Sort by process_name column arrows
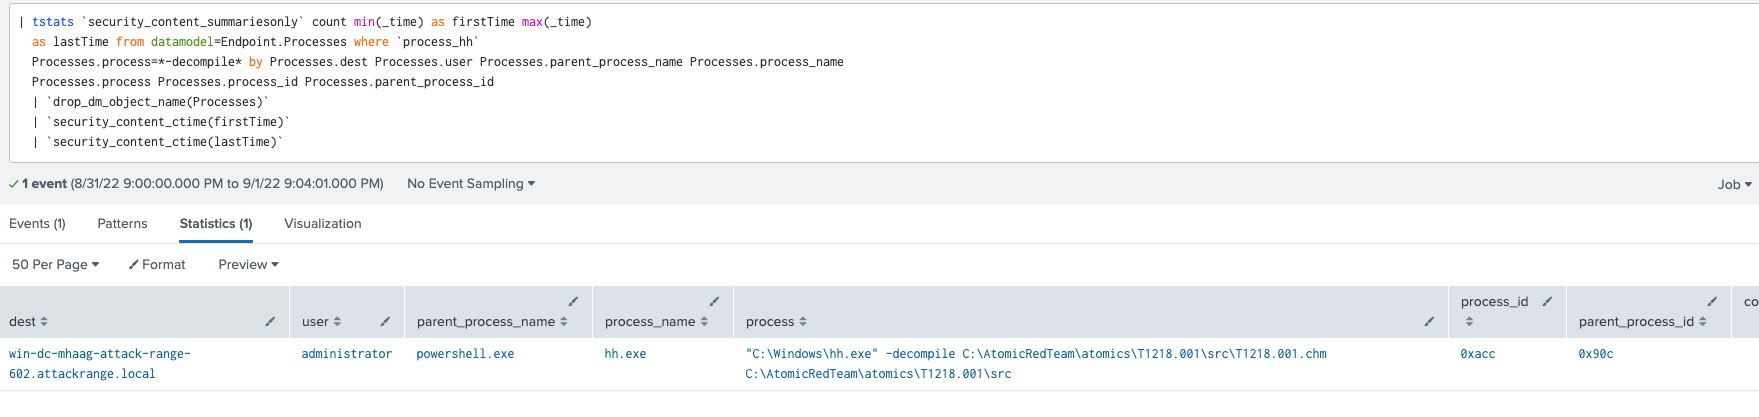1759x417 pixels. pyautogui.click(x=704, y=322)
